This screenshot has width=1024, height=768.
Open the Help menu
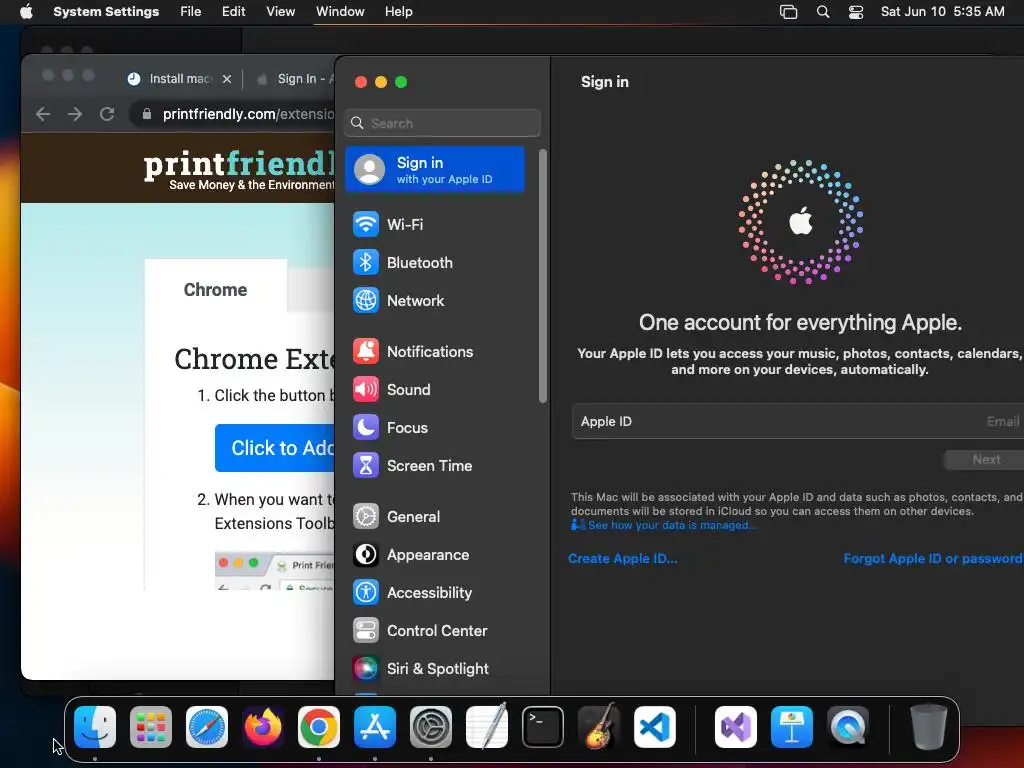398,12
